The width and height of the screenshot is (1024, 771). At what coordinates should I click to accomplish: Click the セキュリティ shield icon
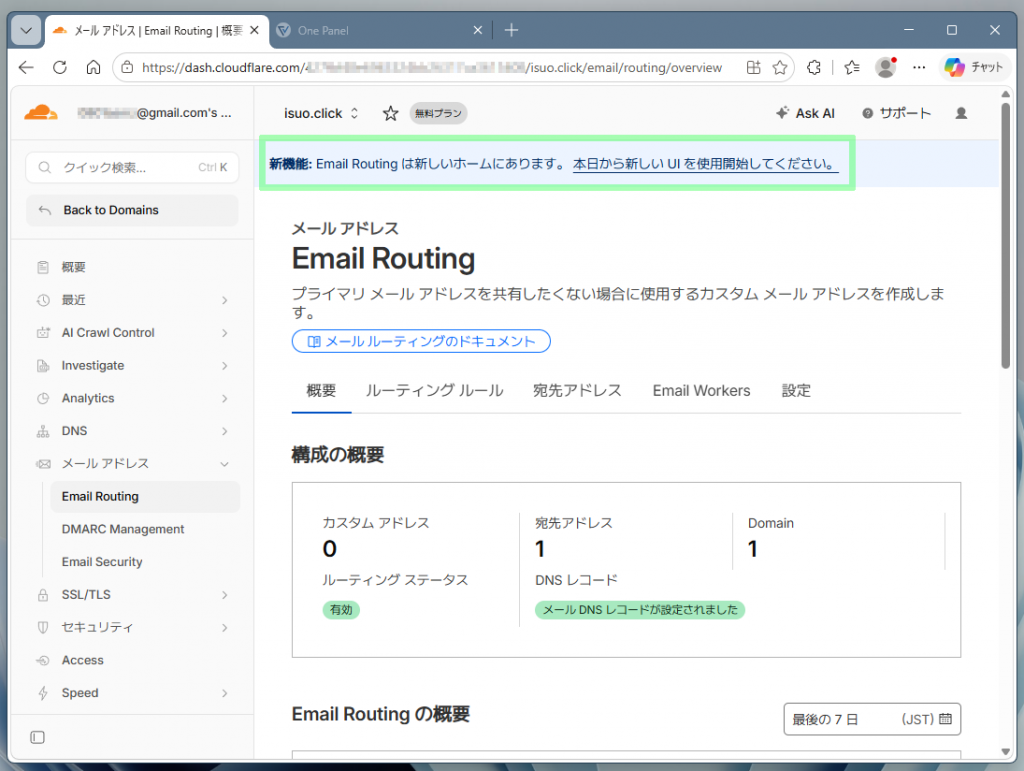43,627
